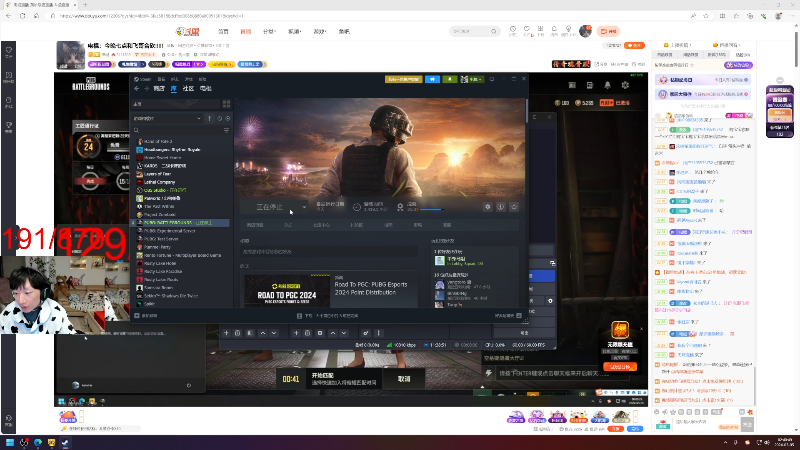Click OBS add source plus icon
800x450 pixels.
point(296,333)
